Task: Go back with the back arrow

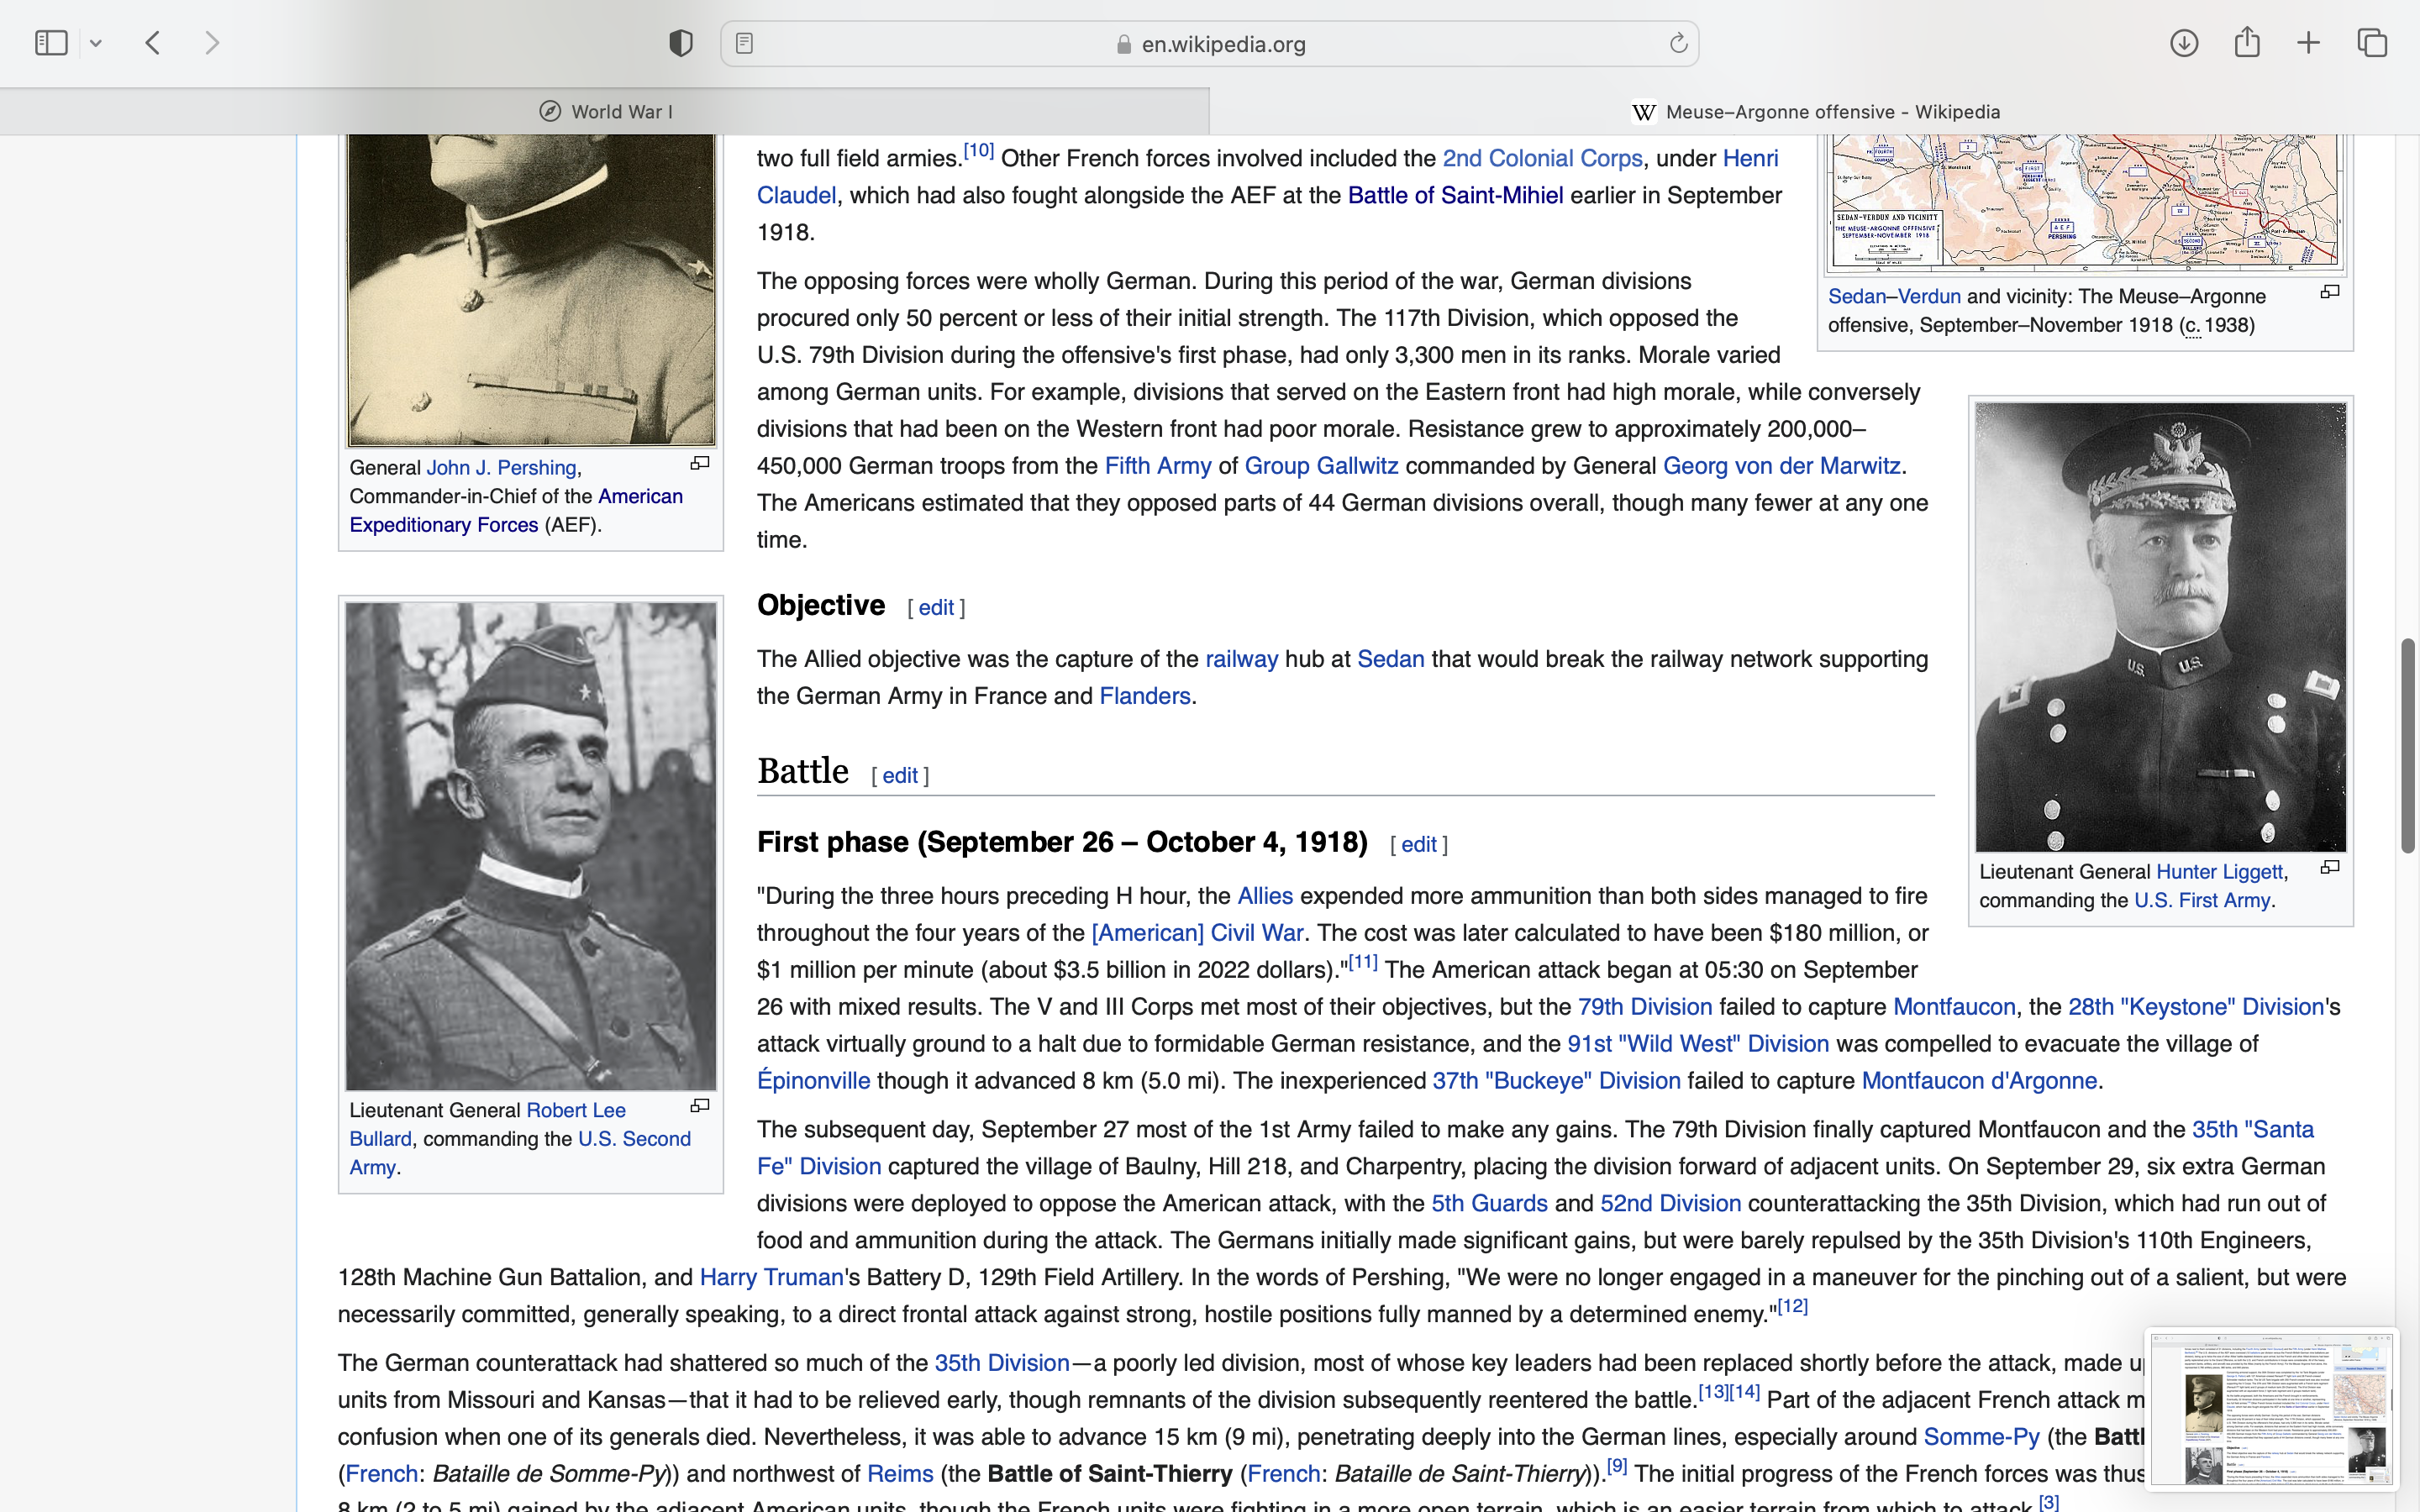Action: pyautogui.click(x=153, y=43)
